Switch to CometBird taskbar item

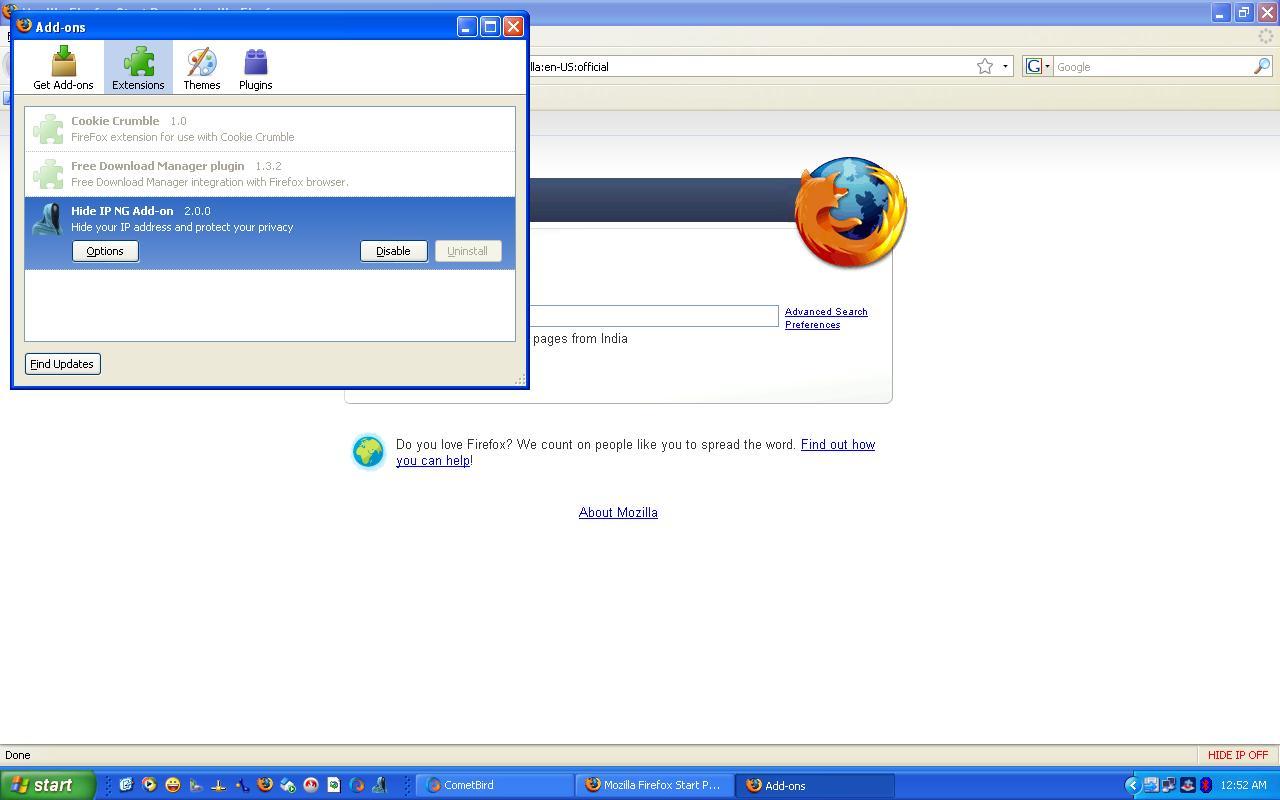coord(495,785)
